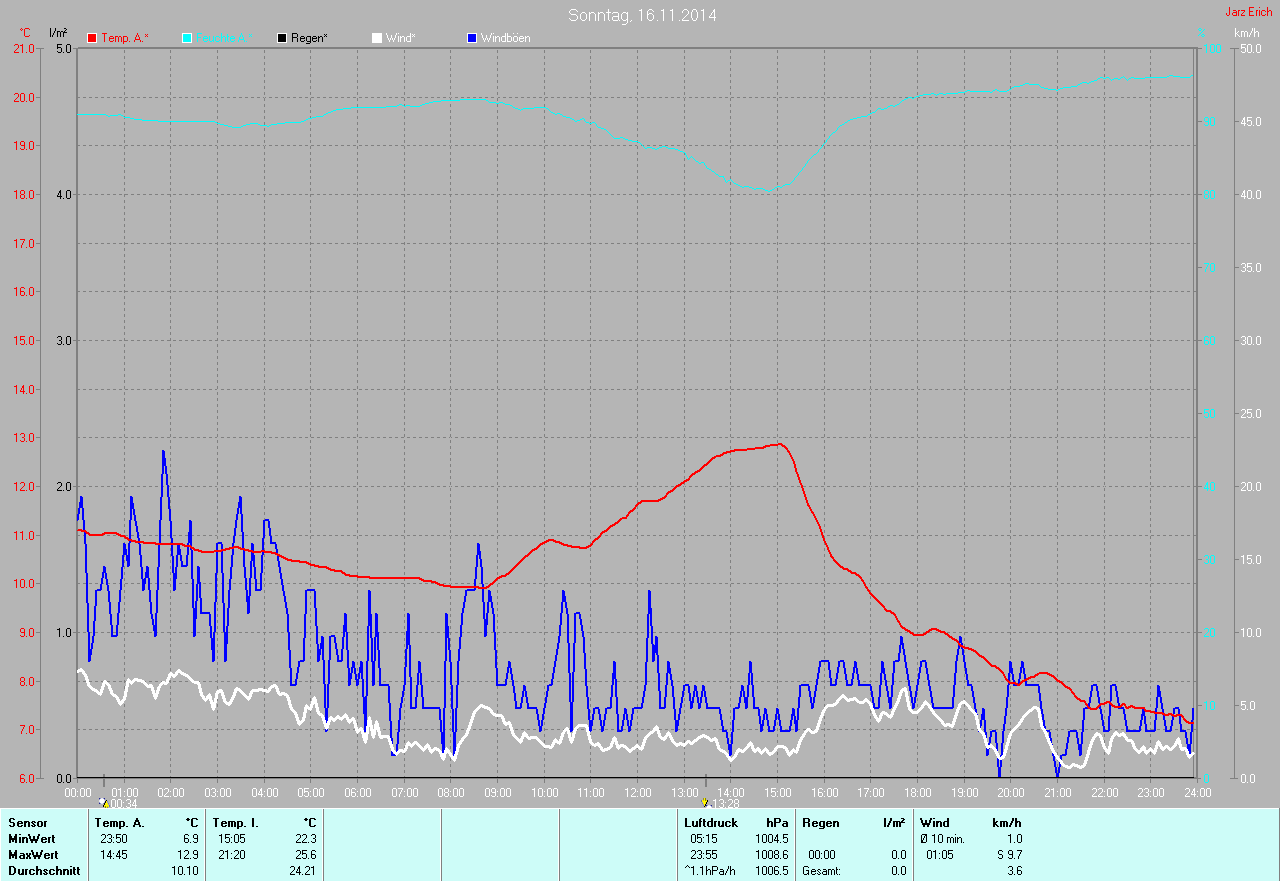Click the MaxWert row label
The height and width of the screenshot is (881, 1280).
[33, 855]
